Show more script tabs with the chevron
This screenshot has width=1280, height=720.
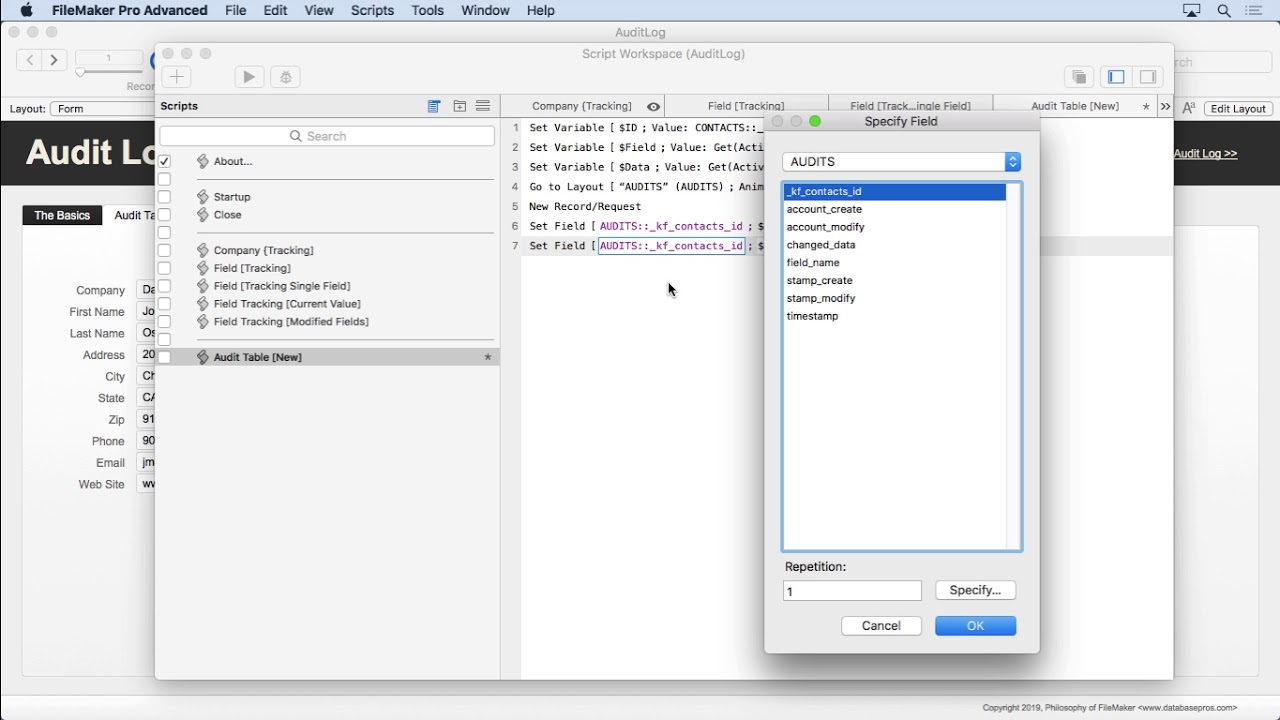tap(1165, 106)
